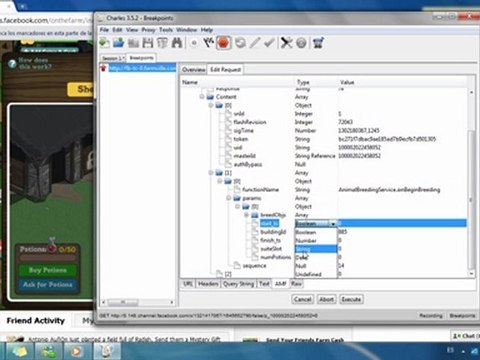Switch to the URL bottom tab
The height and width of the screenshot is (360, 480).
(188, 284)
